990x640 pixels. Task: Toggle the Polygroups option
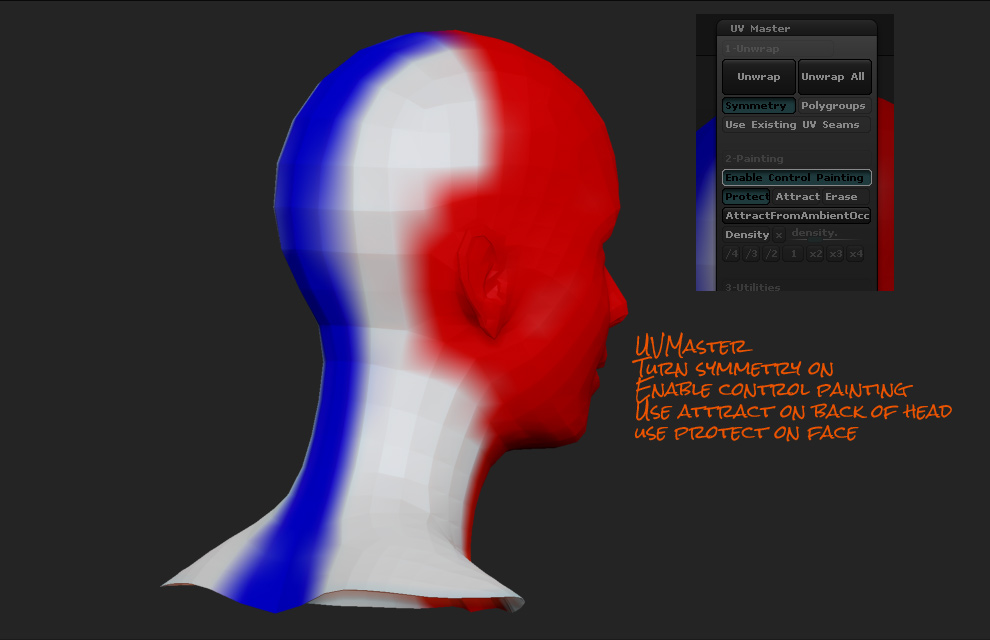point(834,105)
